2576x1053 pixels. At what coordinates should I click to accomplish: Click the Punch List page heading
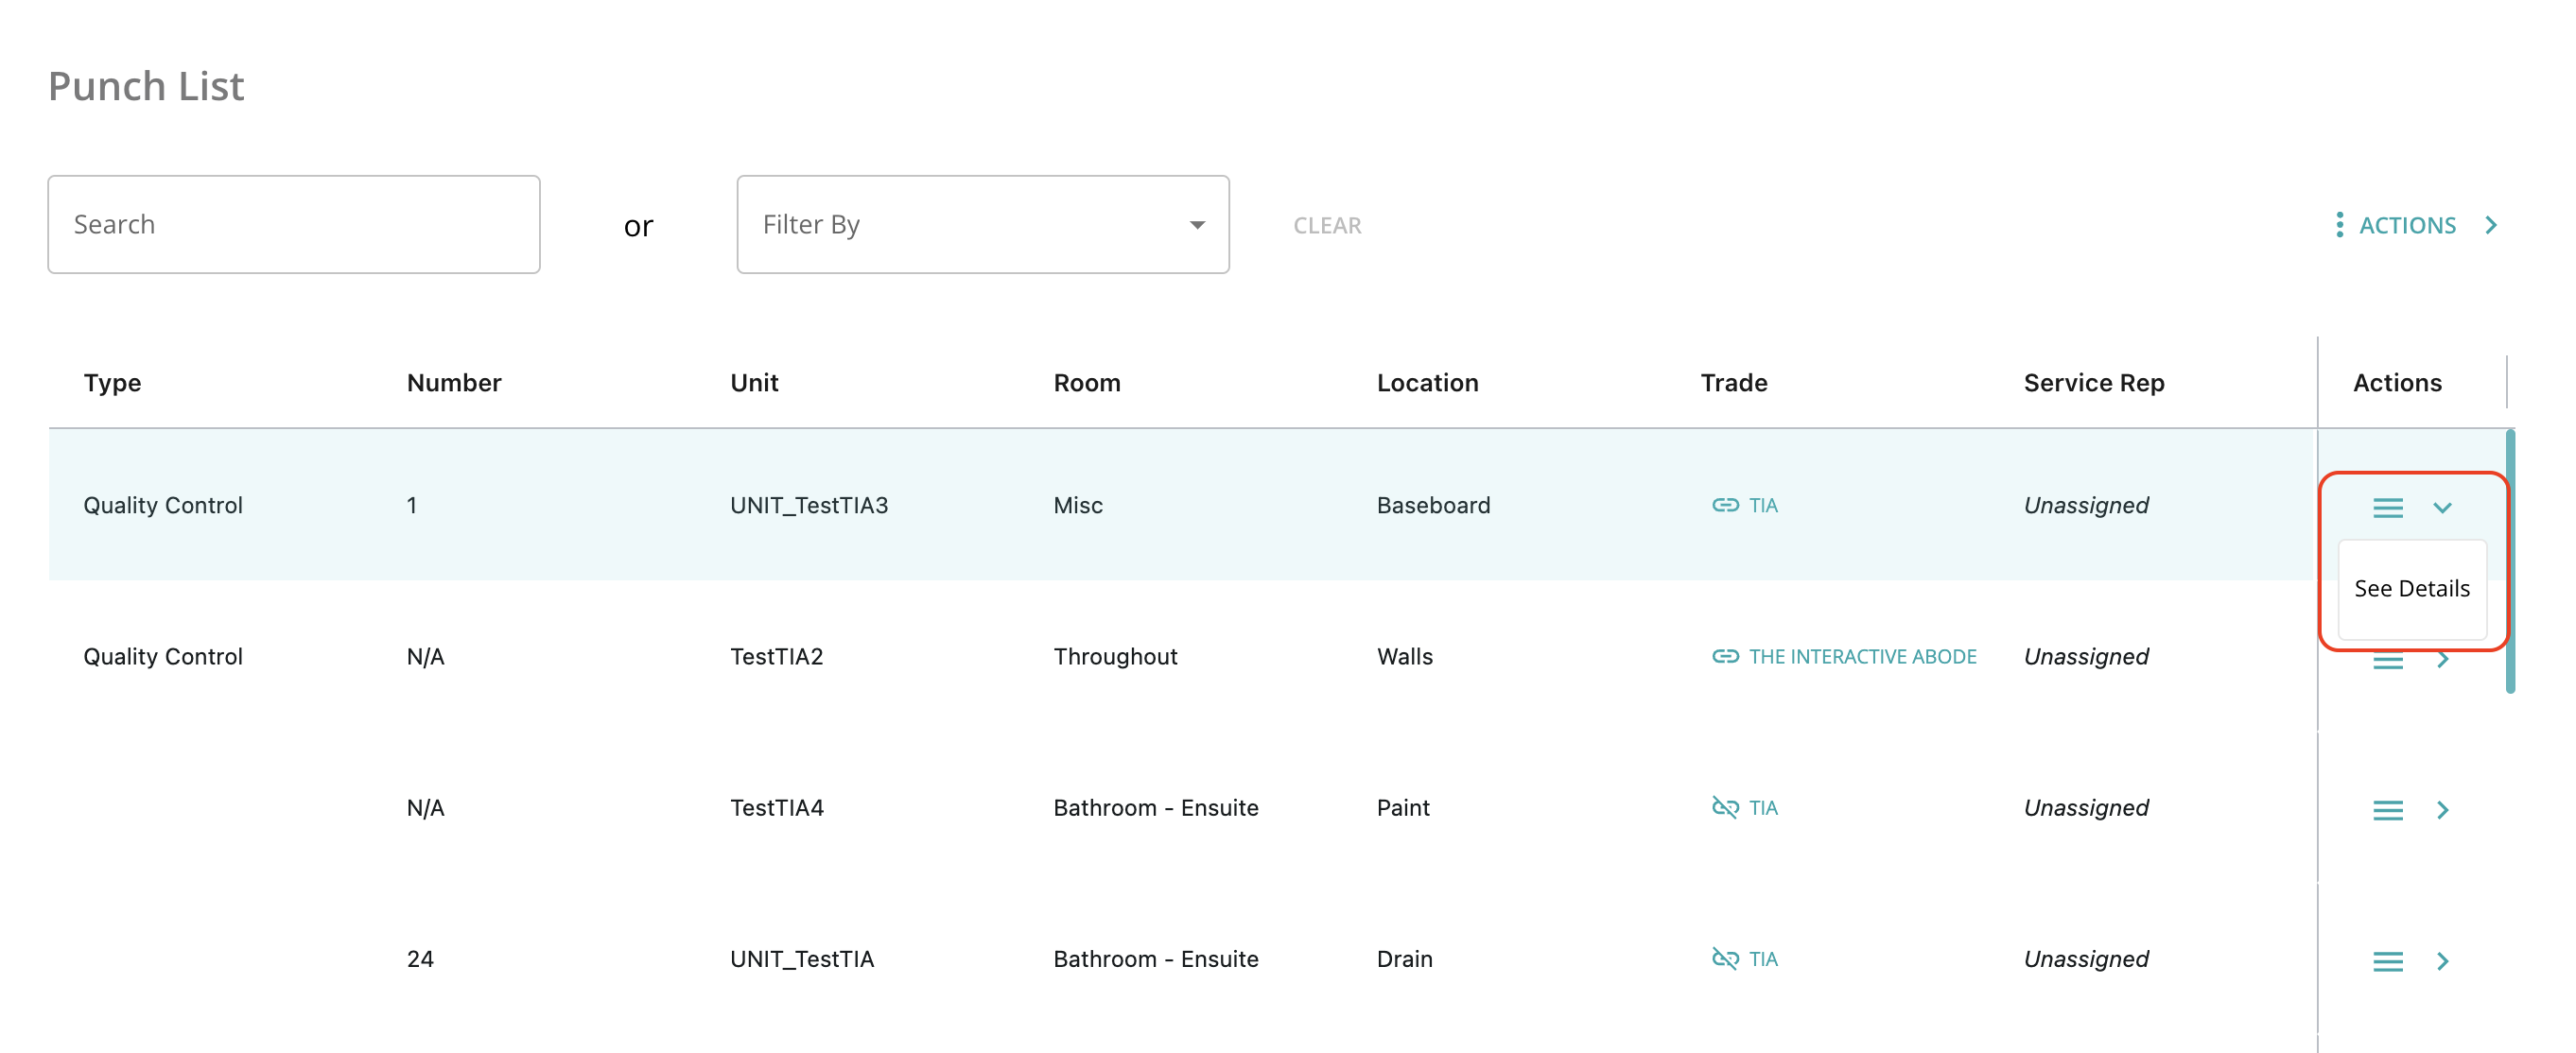[x=146, y=86]
